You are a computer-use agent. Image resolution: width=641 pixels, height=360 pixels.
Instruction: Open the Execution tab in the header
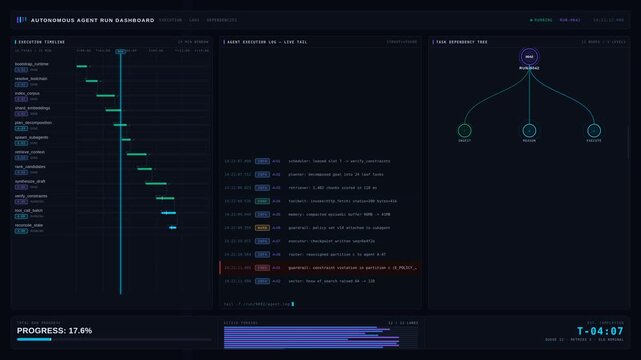click(170, 20)
